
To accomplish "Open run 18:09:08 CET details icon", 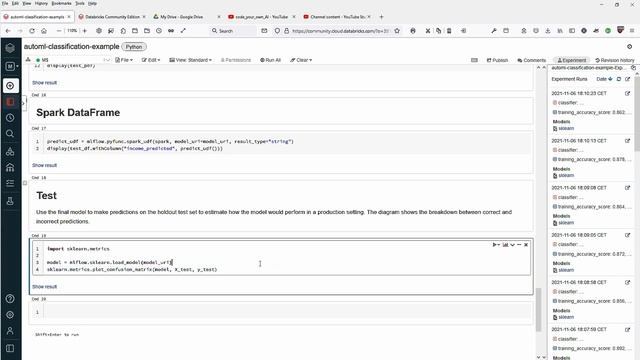I will tap(627, 188).
